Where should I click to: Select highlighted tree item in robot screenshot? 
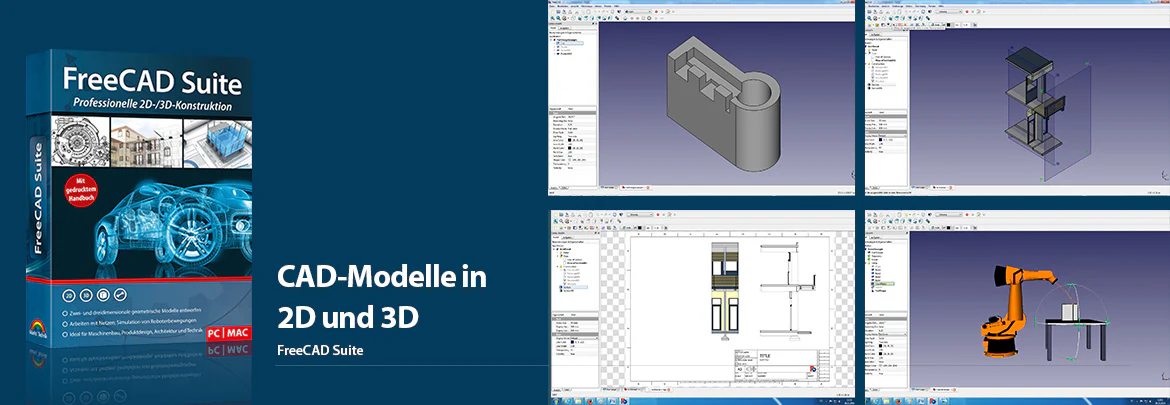click(883, 283)
